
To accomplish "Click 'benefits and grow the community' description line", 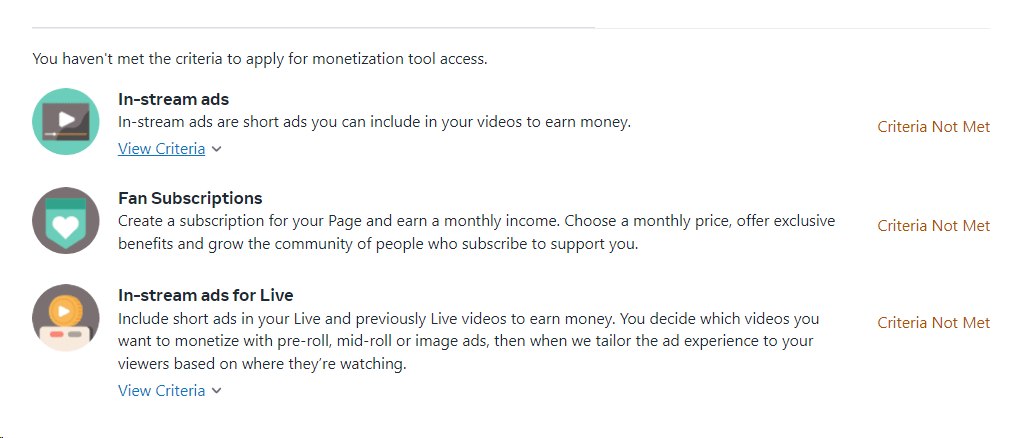I will pyautogui.click(x=377, y=244).
